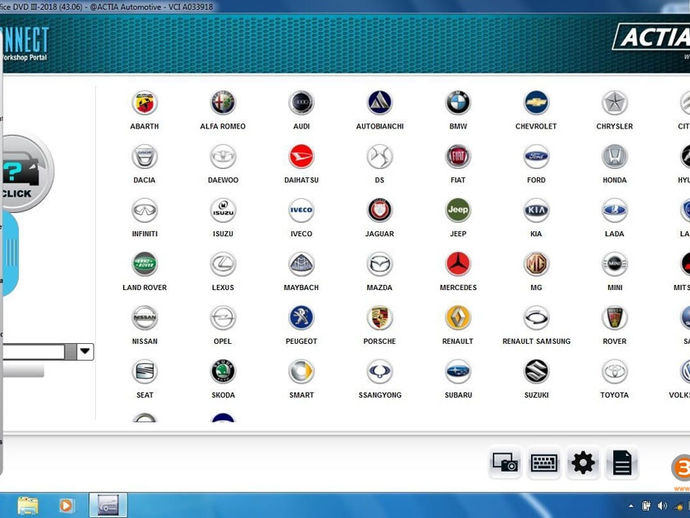
Task: Select the Kia brand icon
Action: 536,210
